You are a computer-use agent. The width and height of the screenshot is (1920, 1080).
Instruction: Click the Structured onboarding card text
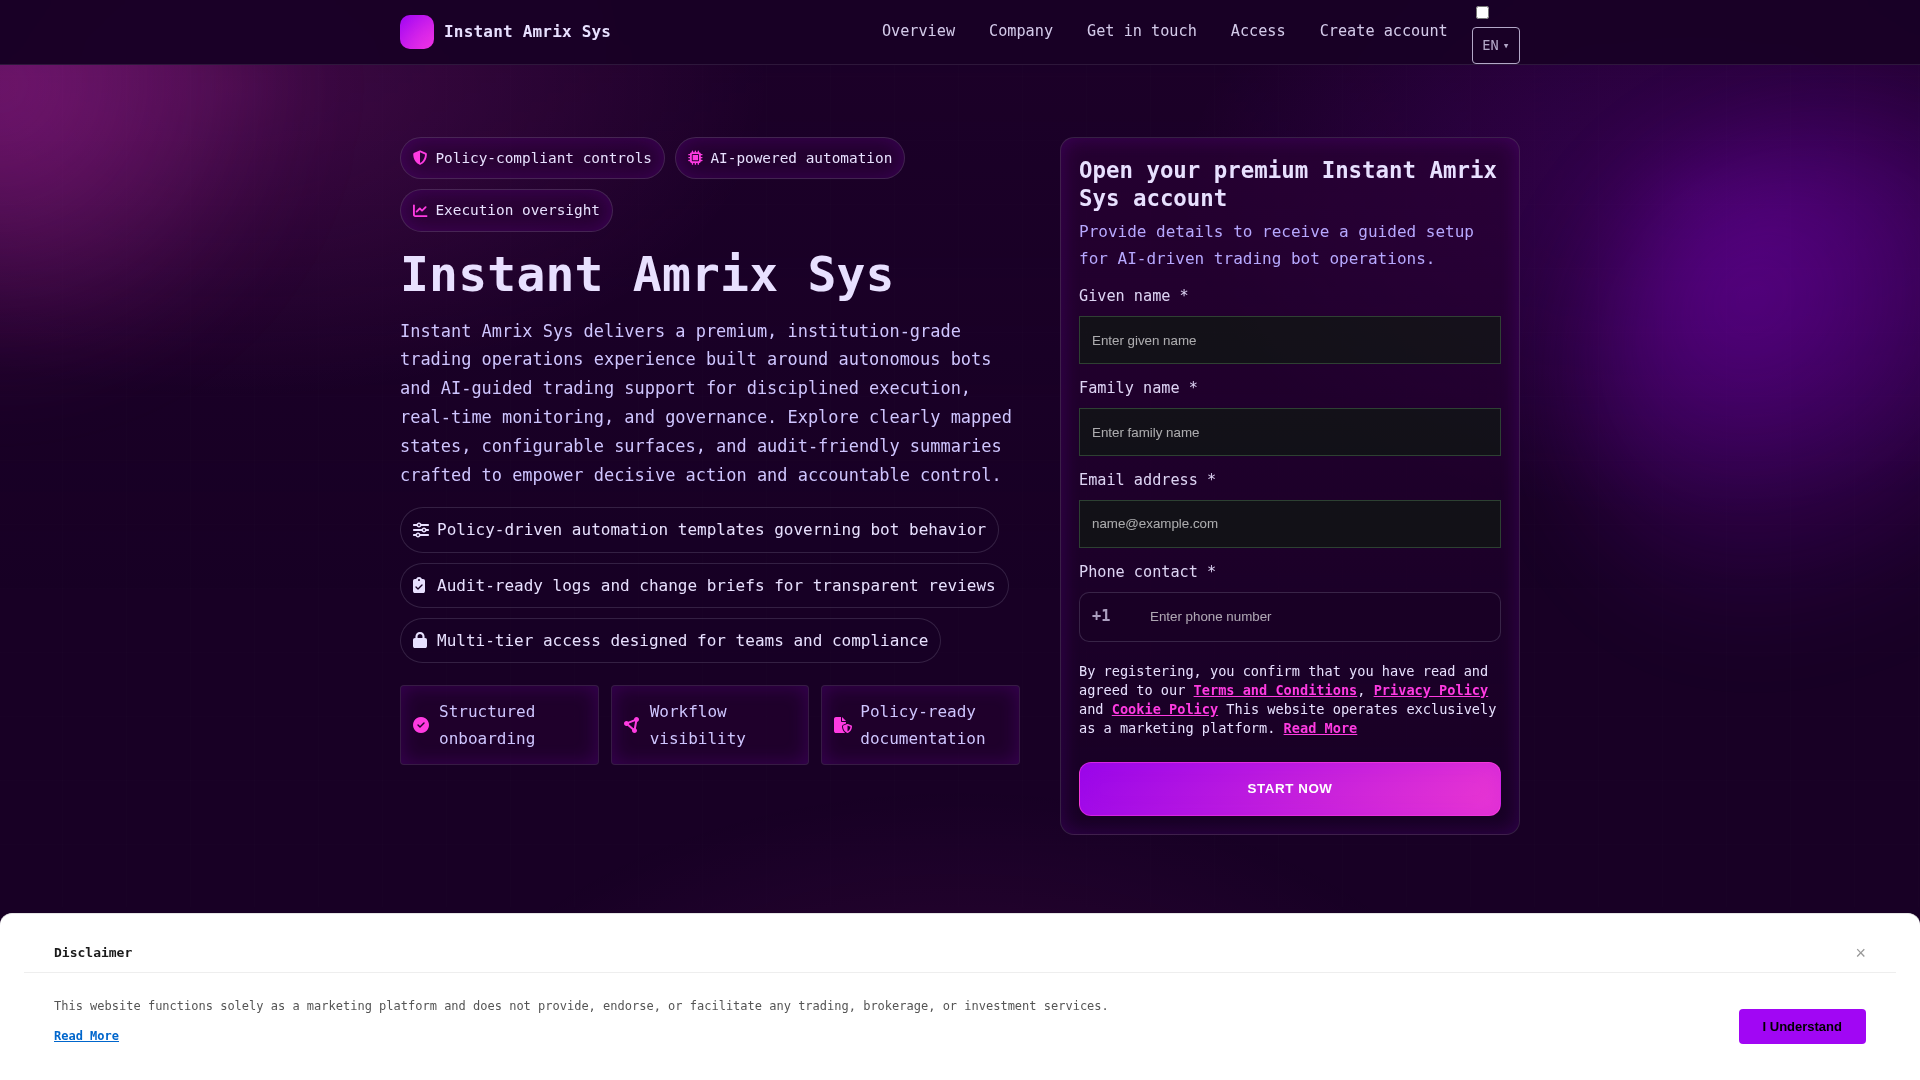click(487, 725)
